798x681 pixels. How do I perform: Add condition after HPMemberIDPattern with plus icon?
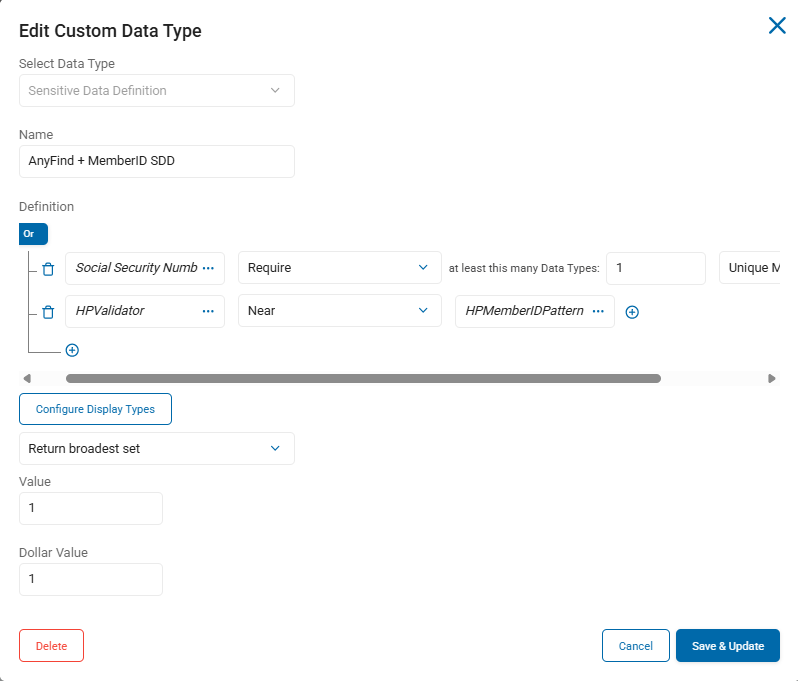click(632, 312)
